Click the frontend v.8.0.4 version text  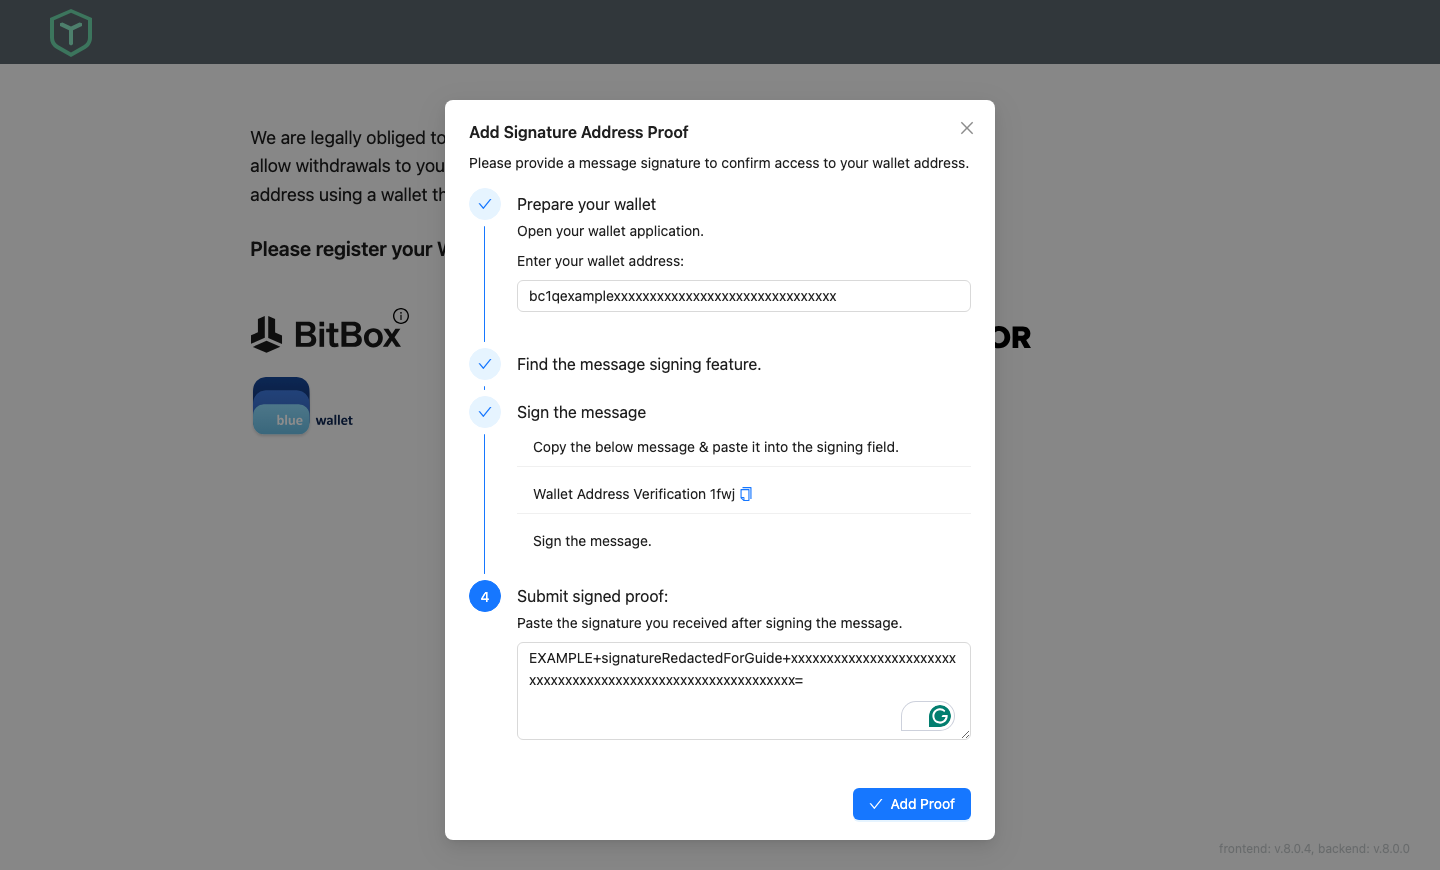(x=1265, y=849)
